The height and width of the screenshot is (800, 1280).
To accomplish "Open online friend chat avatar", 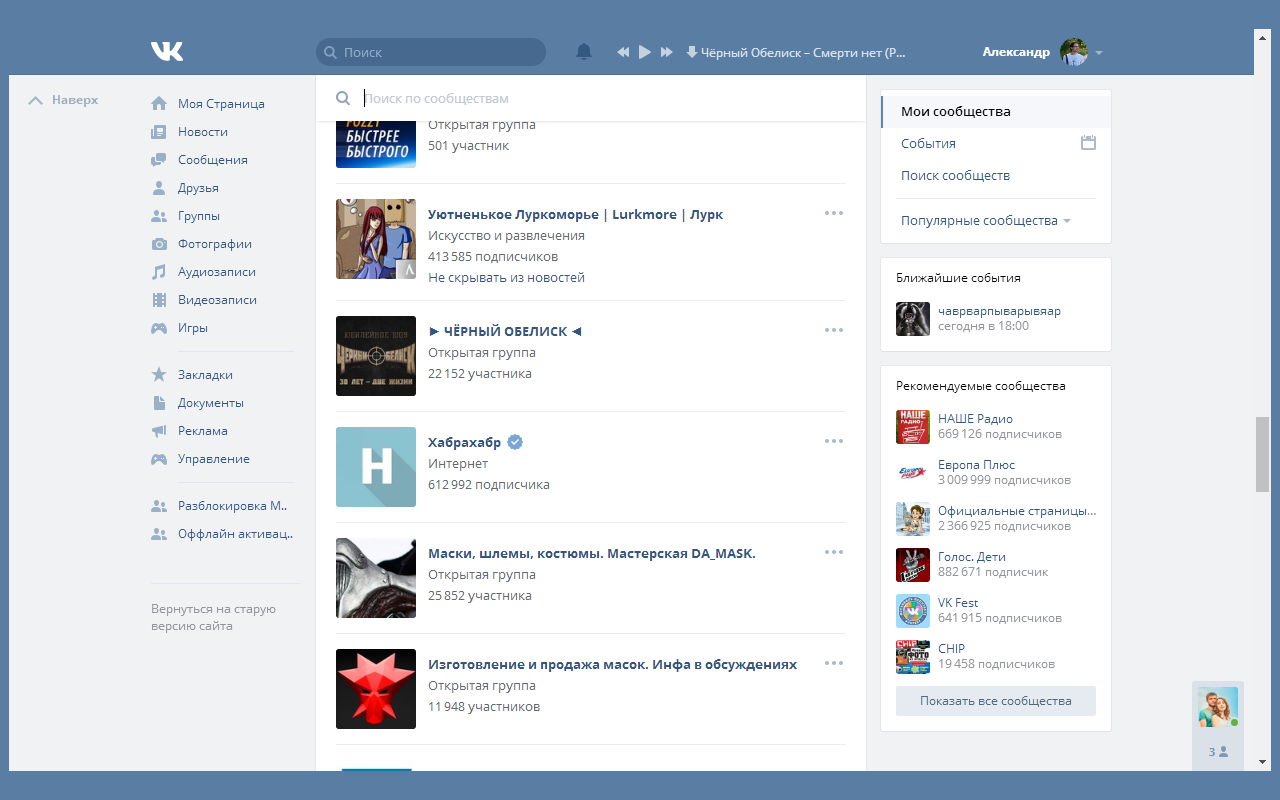I will 1218,707.
